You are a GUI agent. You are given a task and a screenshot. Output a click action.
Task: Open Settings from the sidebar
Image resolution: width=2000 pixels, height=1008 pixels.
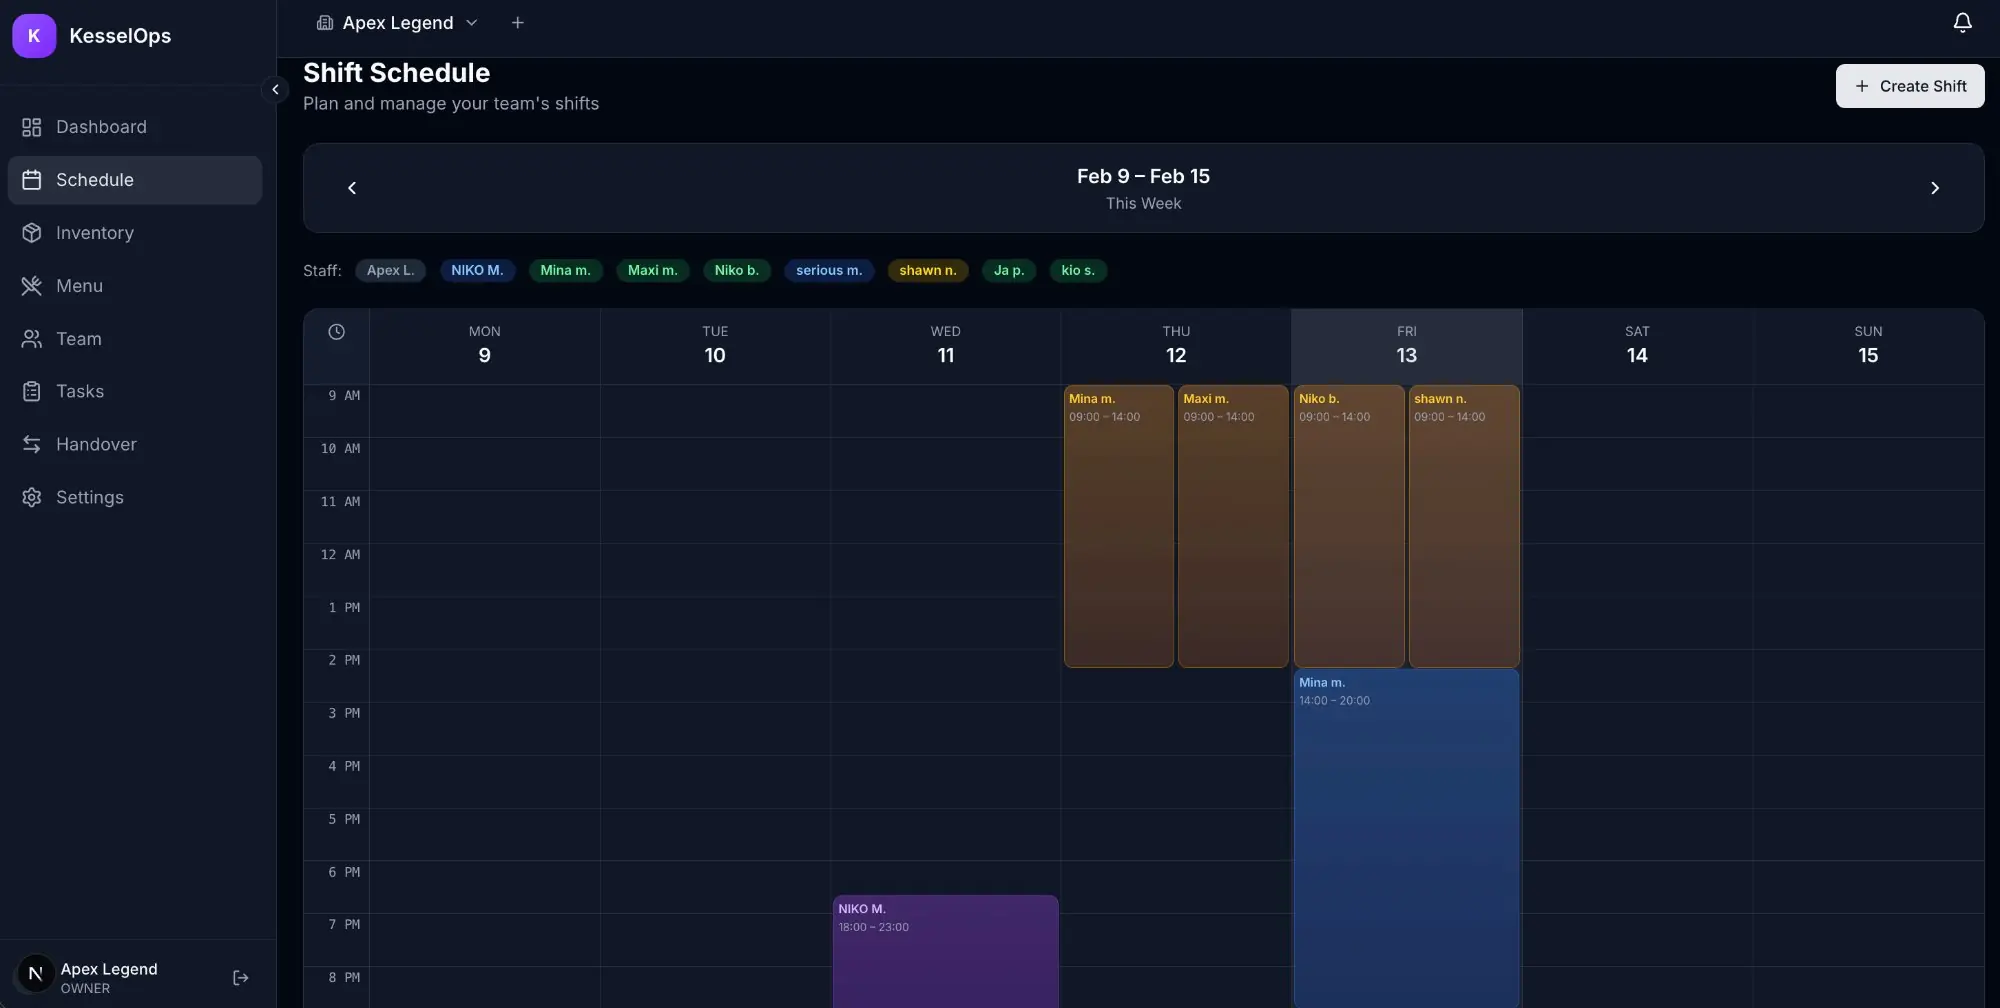click(89, 497)
